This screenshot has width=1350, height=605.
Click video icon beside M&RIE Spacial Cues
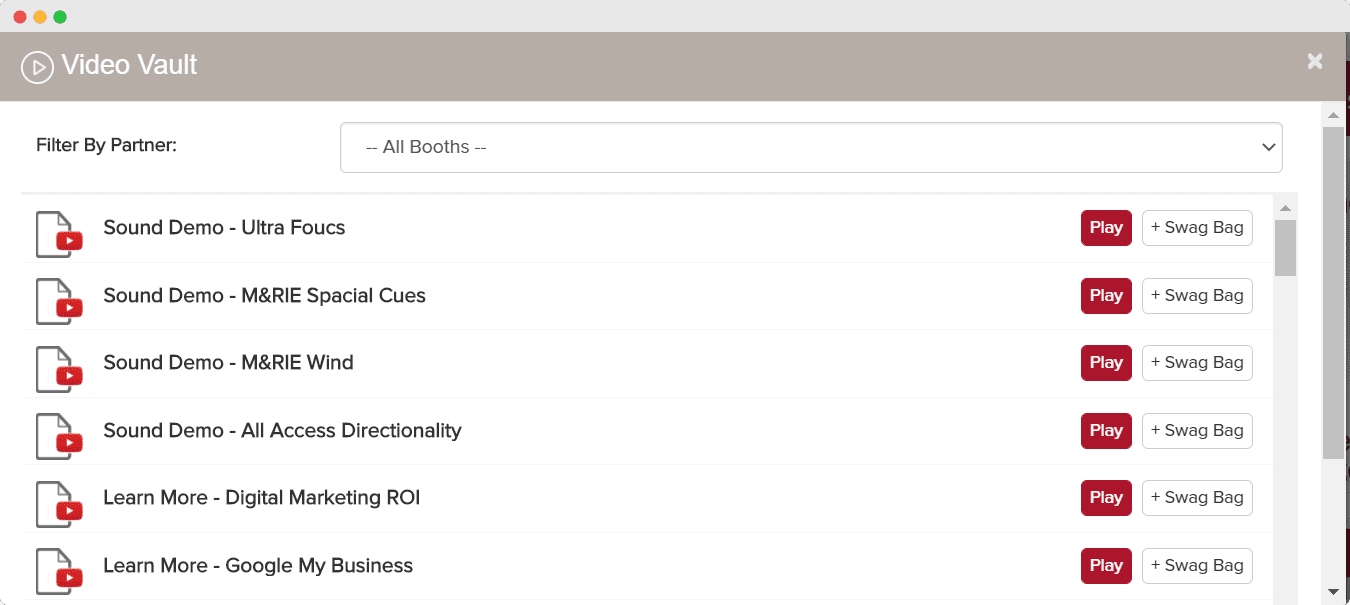coord(59,301)
